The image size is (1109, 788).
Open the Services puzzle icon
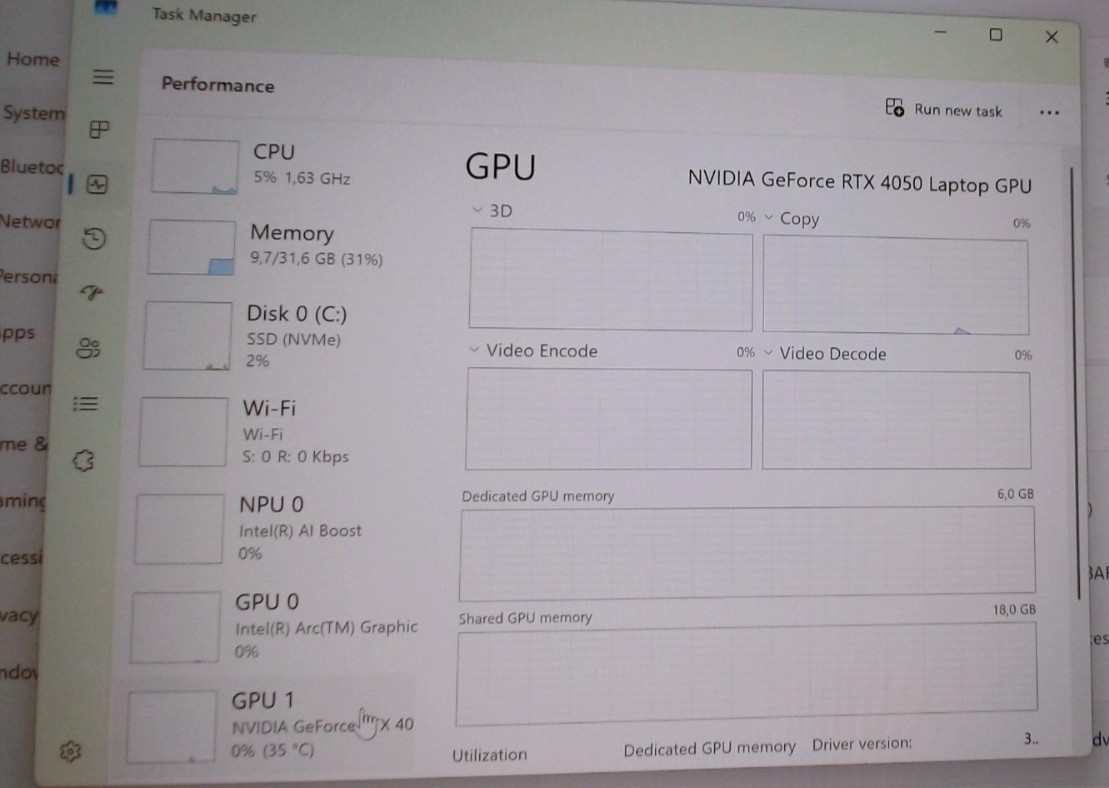[x=83, y=460]
